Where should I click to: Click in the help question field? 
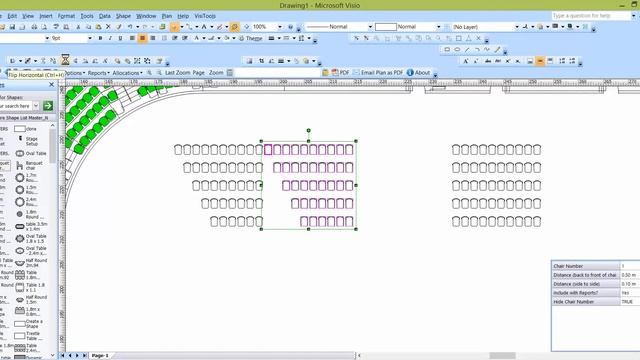(591, 16)
